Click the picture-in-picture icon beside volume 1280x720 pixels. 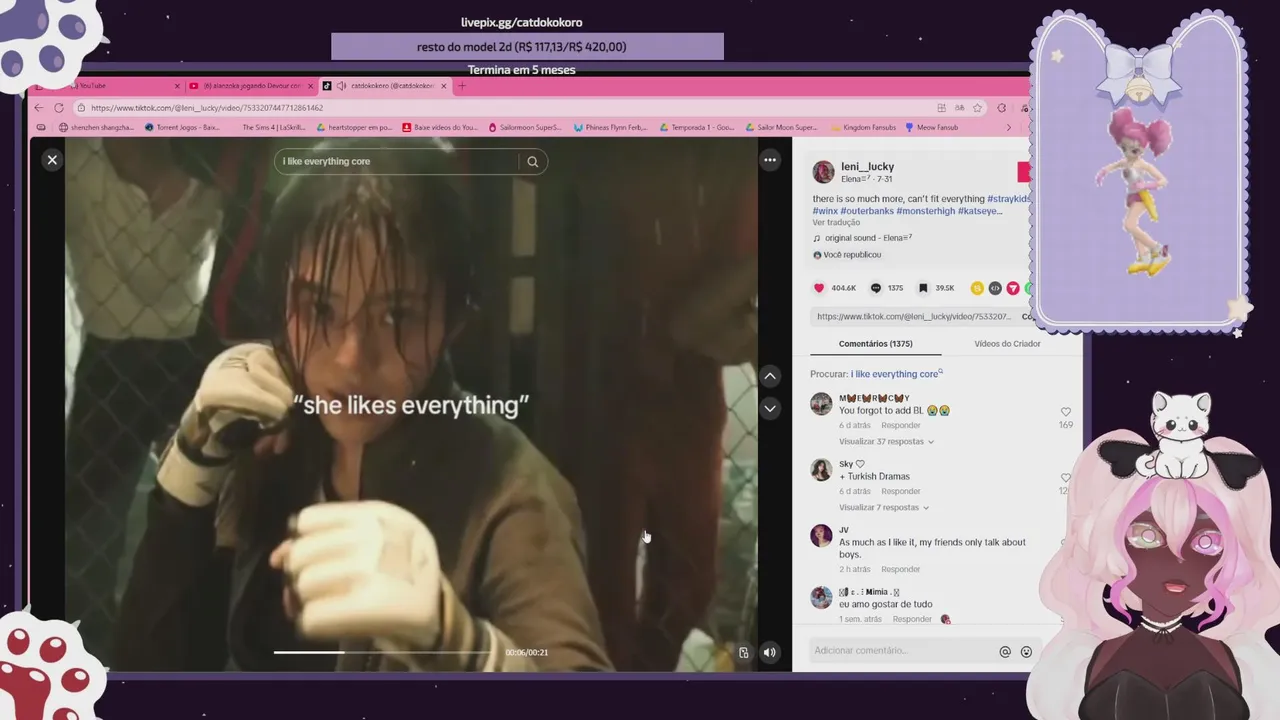[743, 652]
